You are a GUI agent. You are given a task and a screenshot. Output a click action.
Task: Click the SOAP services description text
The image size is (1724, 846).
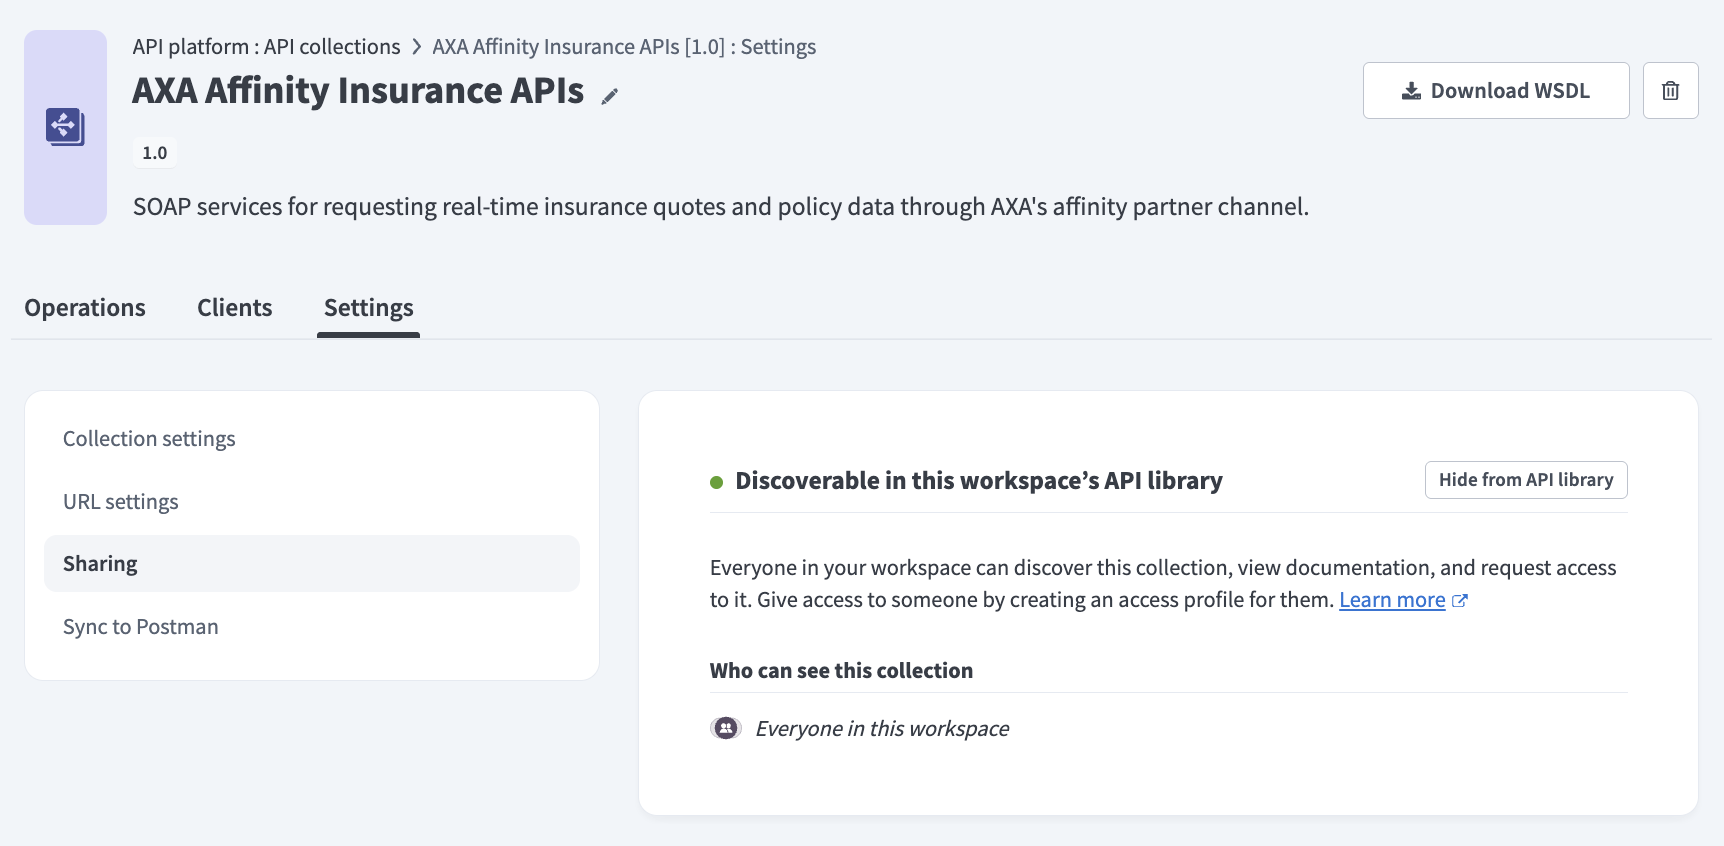click(721, 207)
